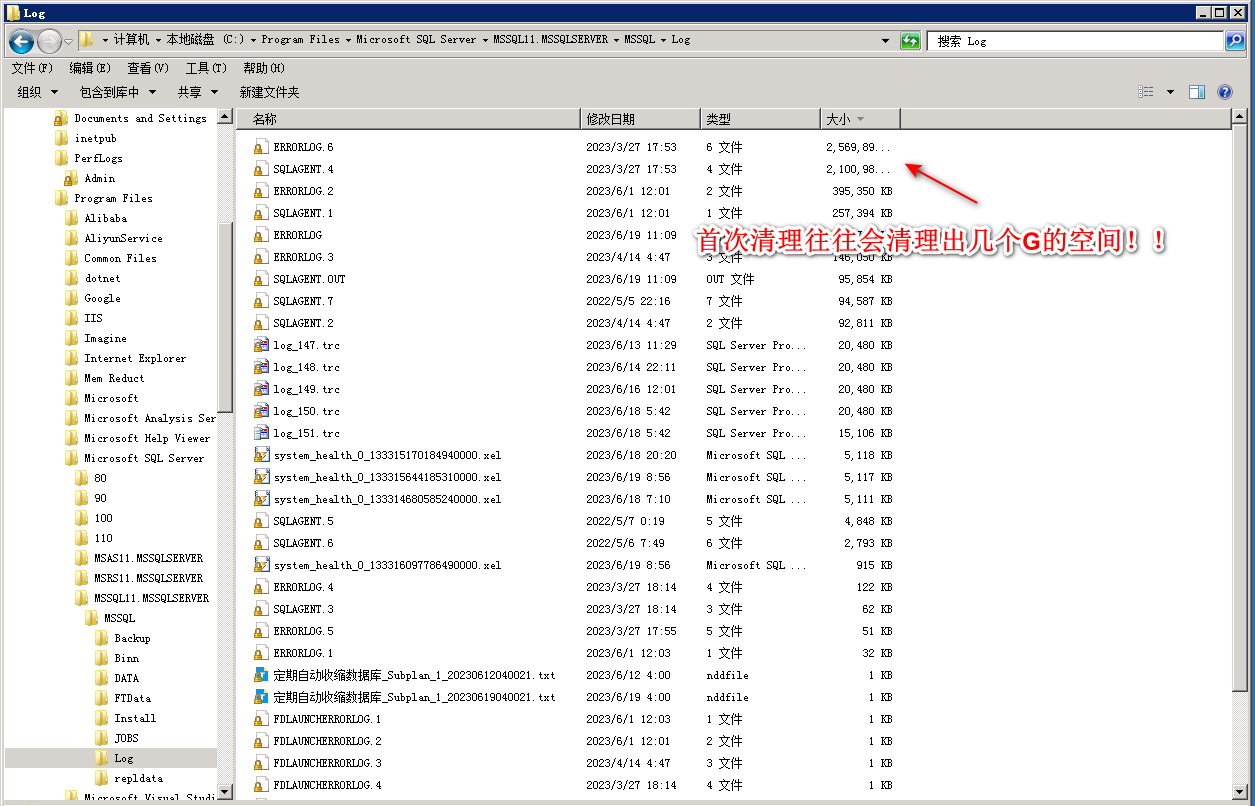Click the 新建文件夹 button
This screenshot has width=1255, height=806.
[269, 92]
